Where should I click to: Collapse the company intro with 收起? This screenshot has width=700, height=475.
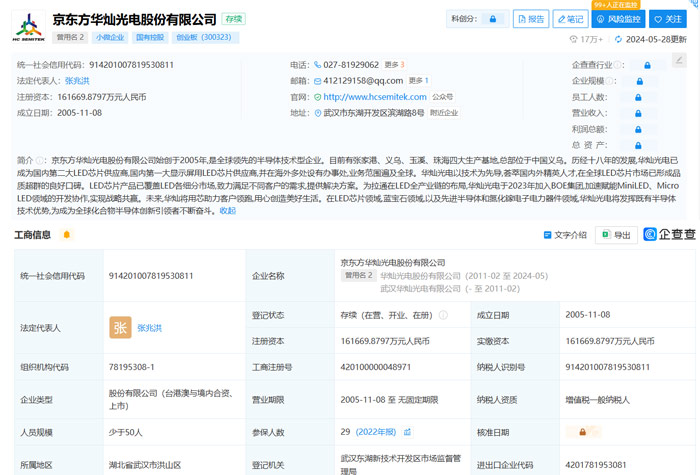(228, 211)
